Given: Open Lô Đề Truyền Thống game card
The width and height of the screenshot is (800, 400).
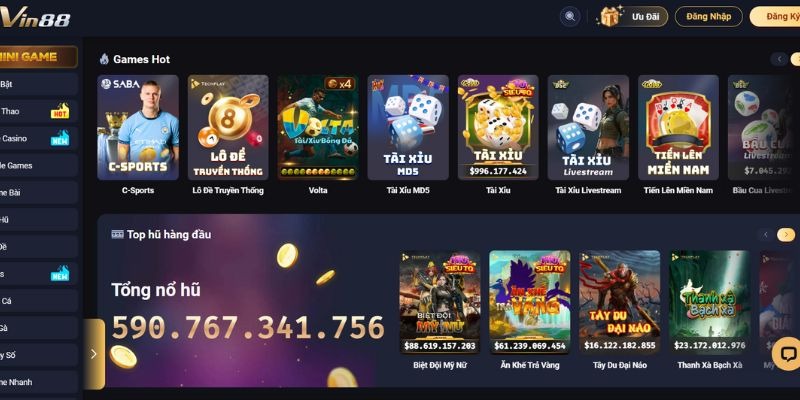Looking at the screenshot, I should [x=228, y=128].
